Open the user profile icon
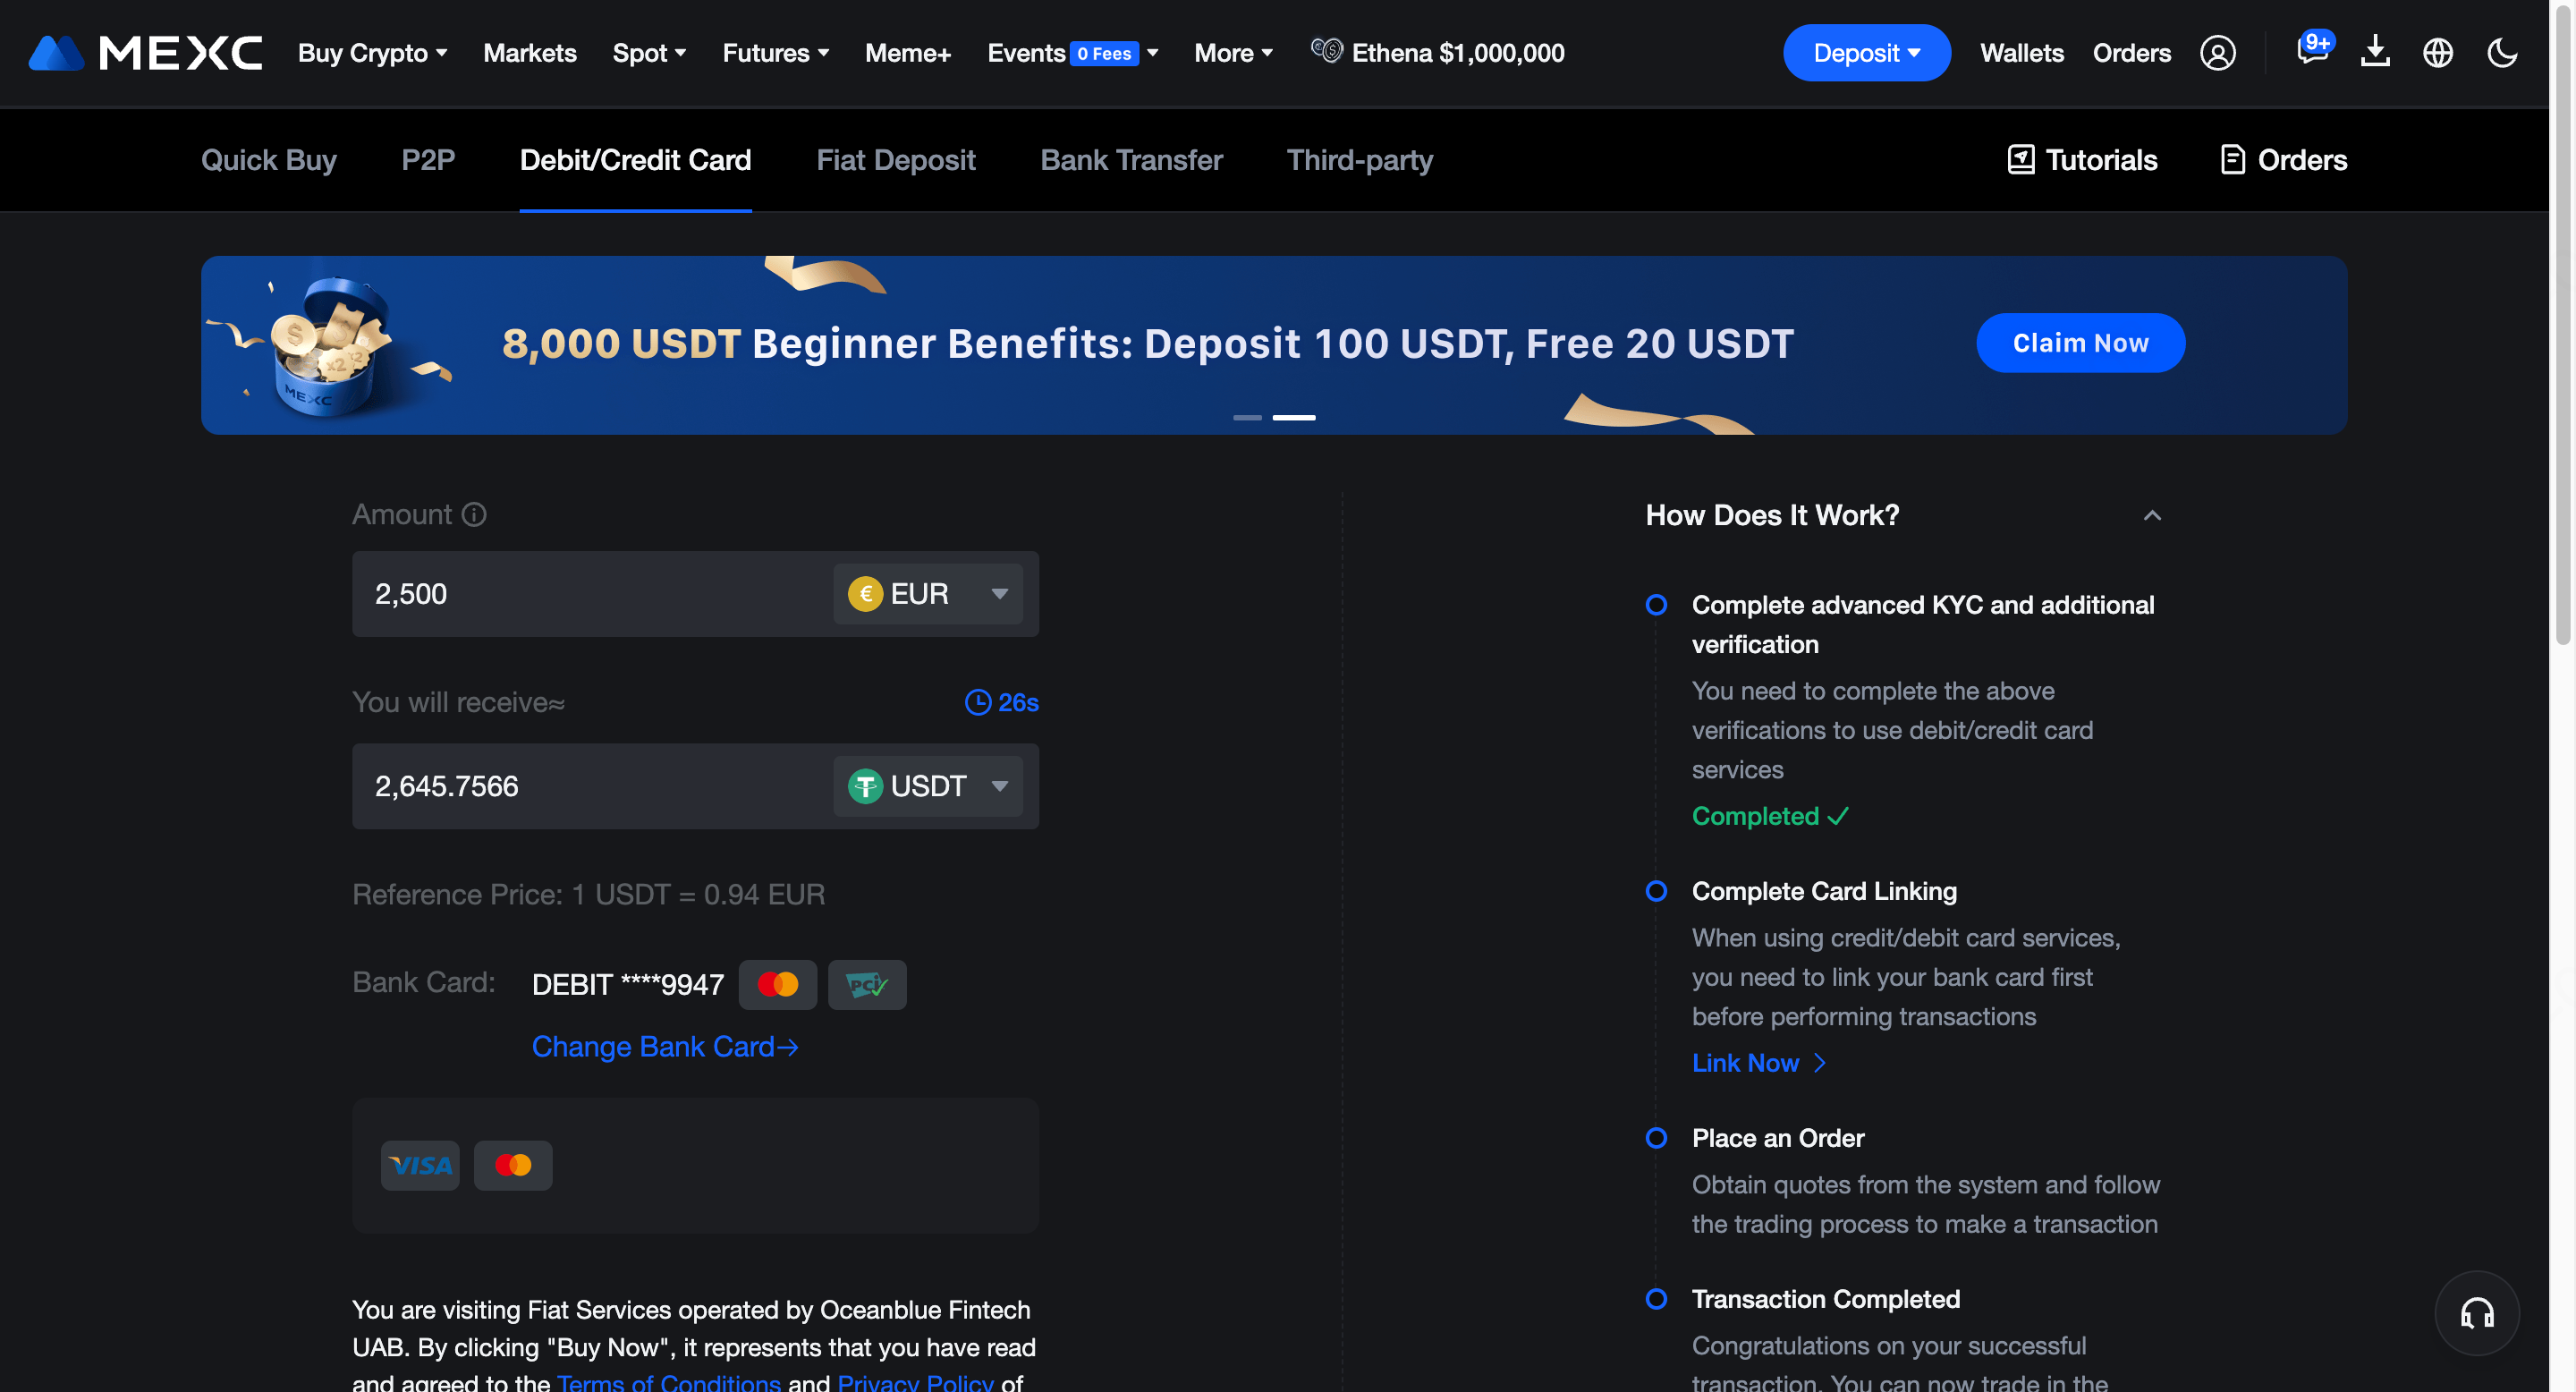Screen dimensions: 2576x1392 pyautogui.click(x=2217, y=53)
